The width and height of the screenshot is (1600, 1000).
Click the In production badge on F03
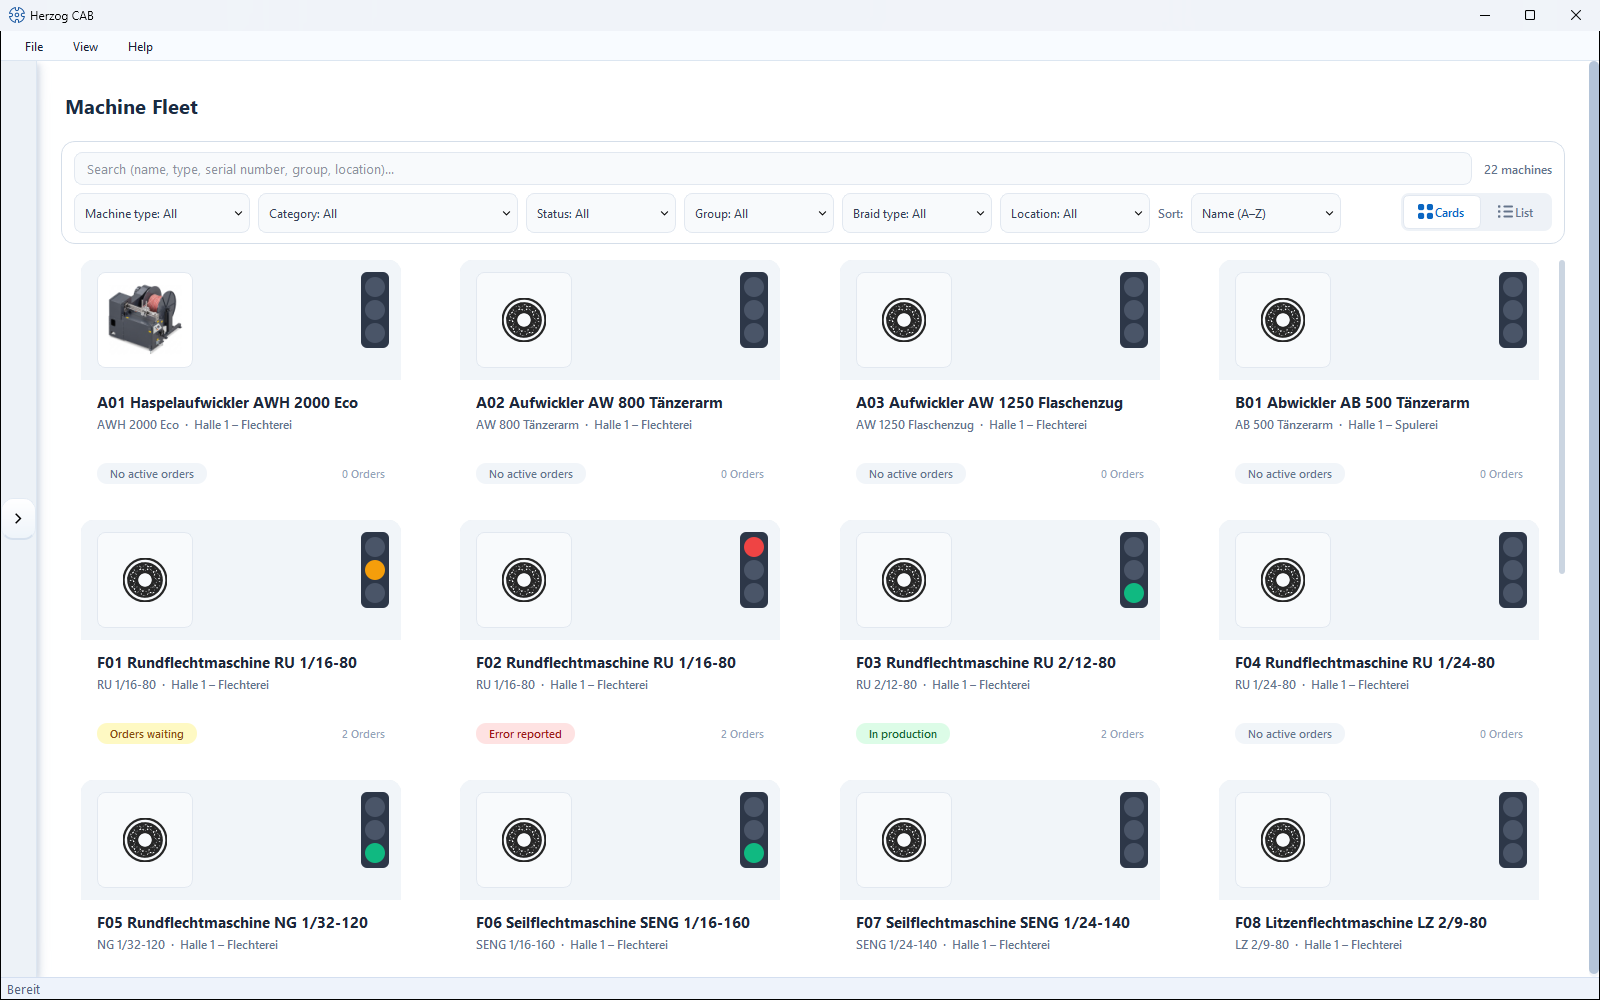pos(903,734)
